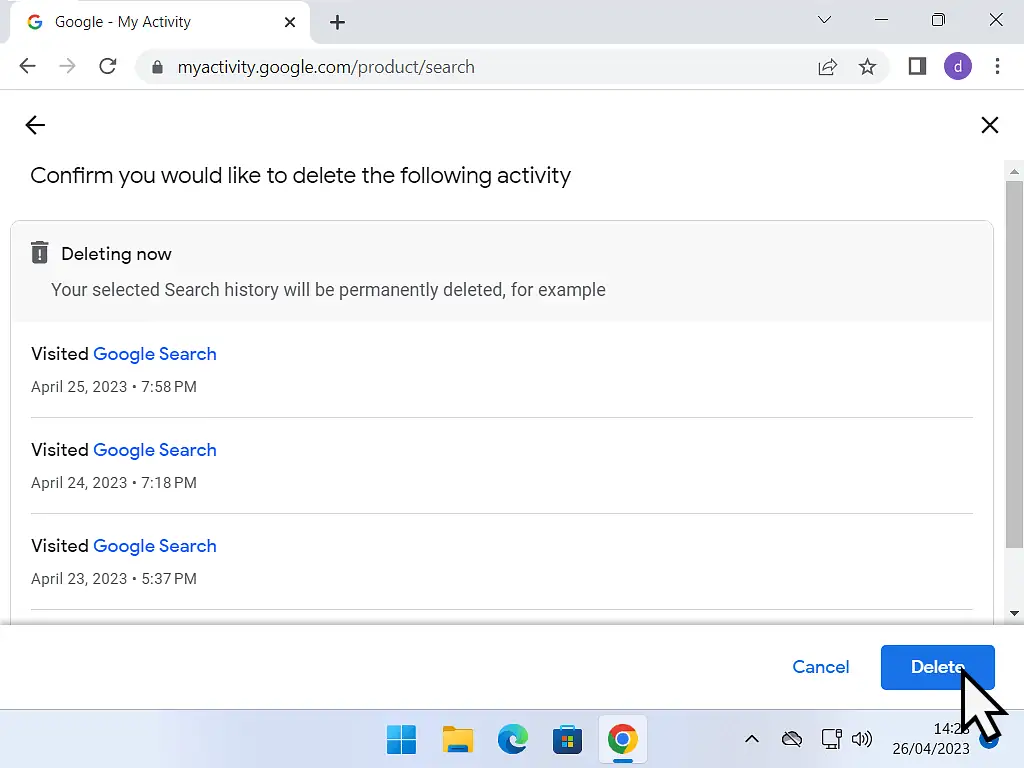
Task: Adjust the system volume control in the tray
Action: pos(862,739)
